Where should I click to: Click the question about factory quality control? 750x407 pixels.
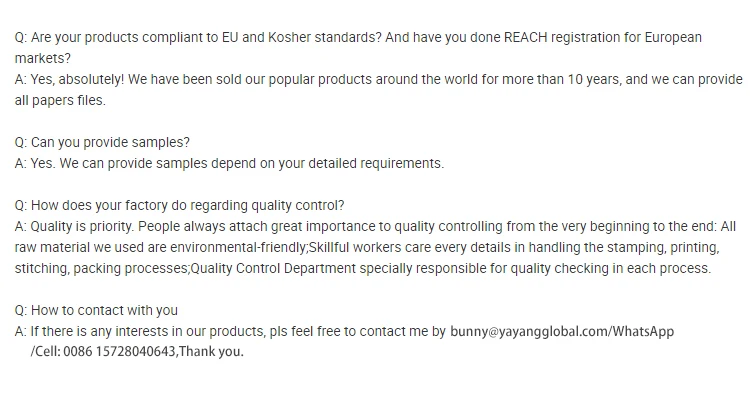pyautogui.click(x=180, y=205)
